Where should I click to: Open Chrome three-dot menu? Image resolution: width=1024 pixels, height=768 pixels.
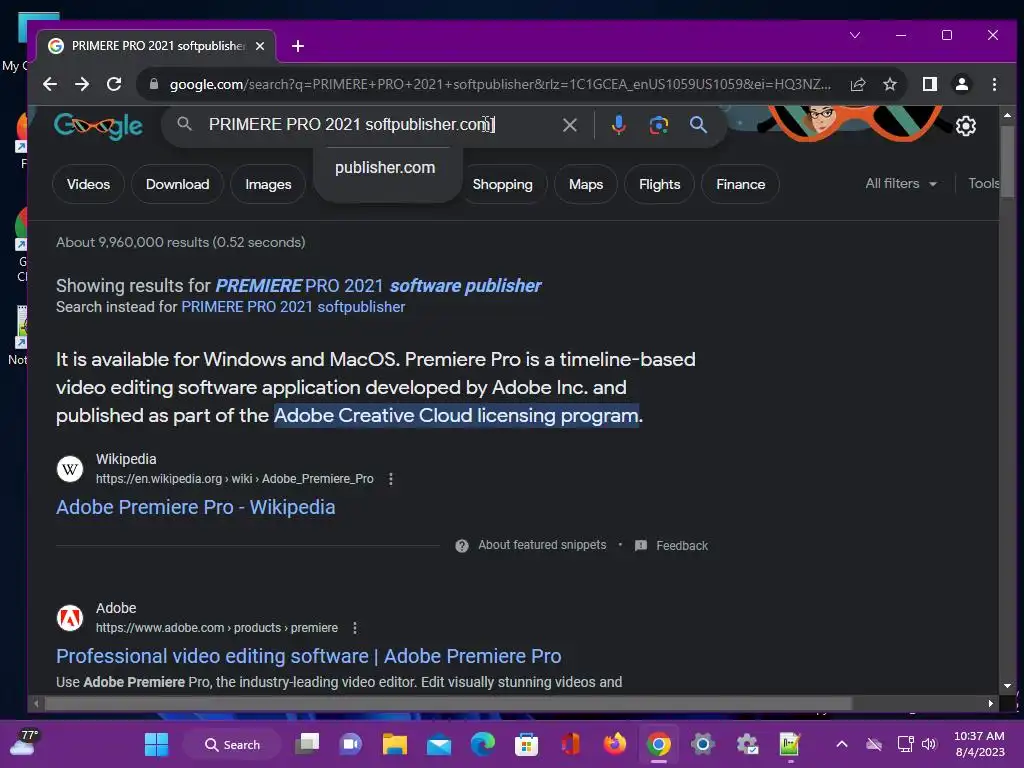994,84
